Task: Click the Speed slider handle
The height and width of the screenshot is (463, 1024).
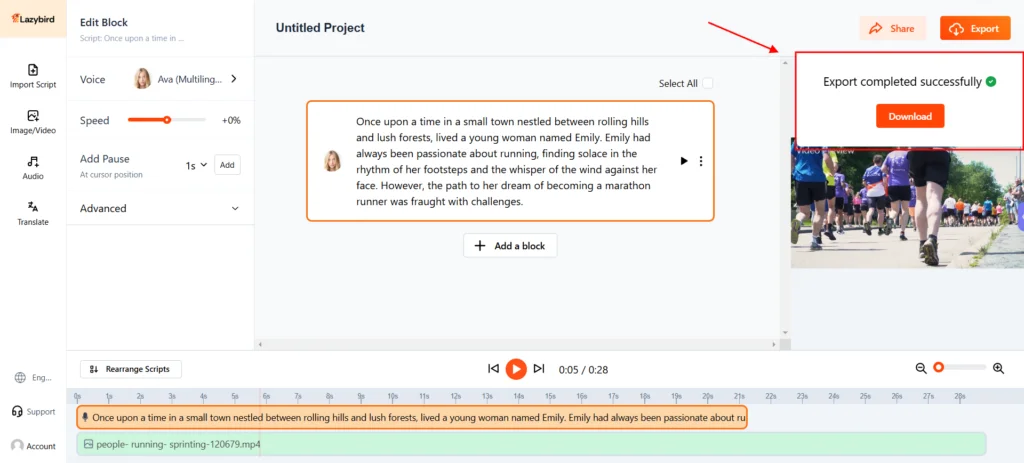Action: pos(167,120)
